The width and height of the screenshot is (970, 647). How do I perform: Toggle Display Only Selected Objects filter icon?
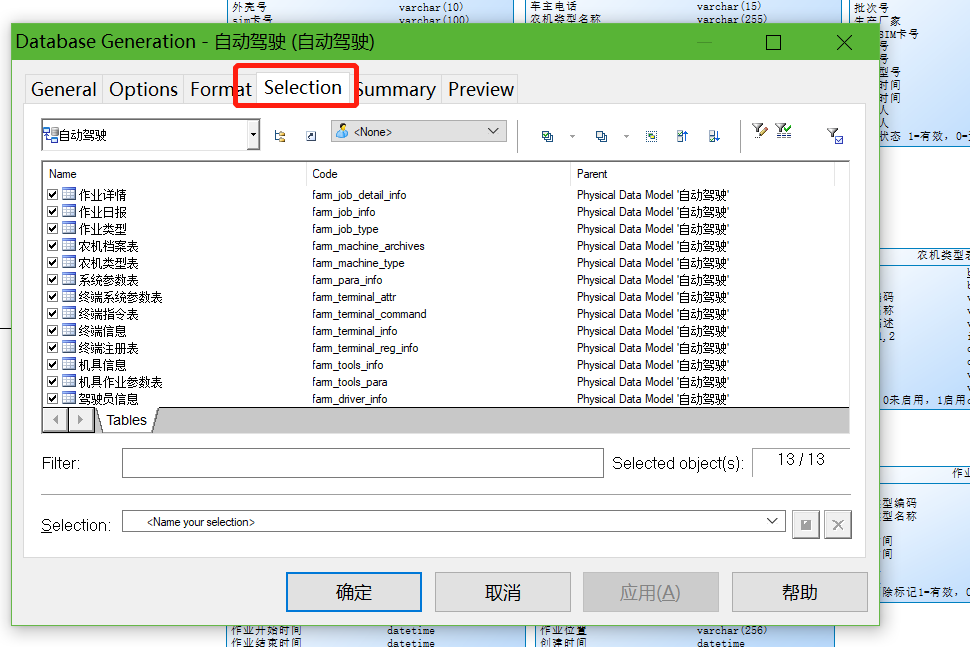tap(833, 135)
